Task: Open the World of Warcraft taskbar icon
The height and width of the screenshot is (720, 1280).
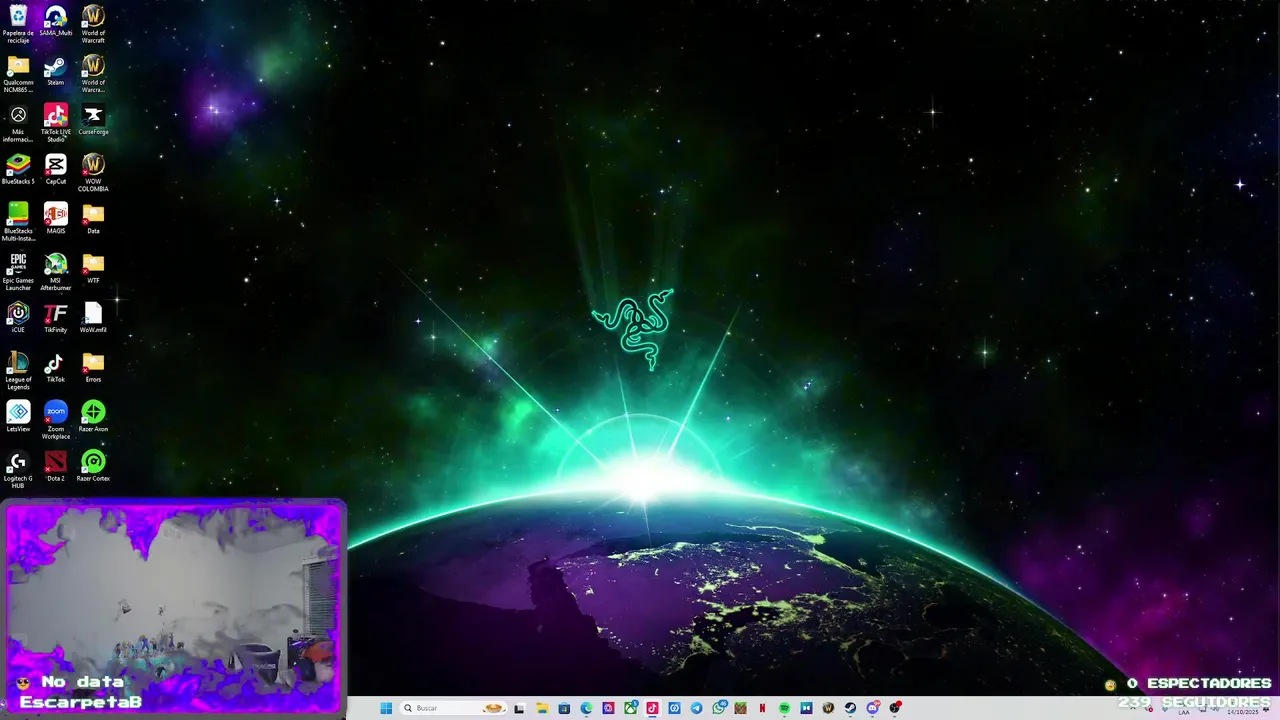Action: pos(828,708)
